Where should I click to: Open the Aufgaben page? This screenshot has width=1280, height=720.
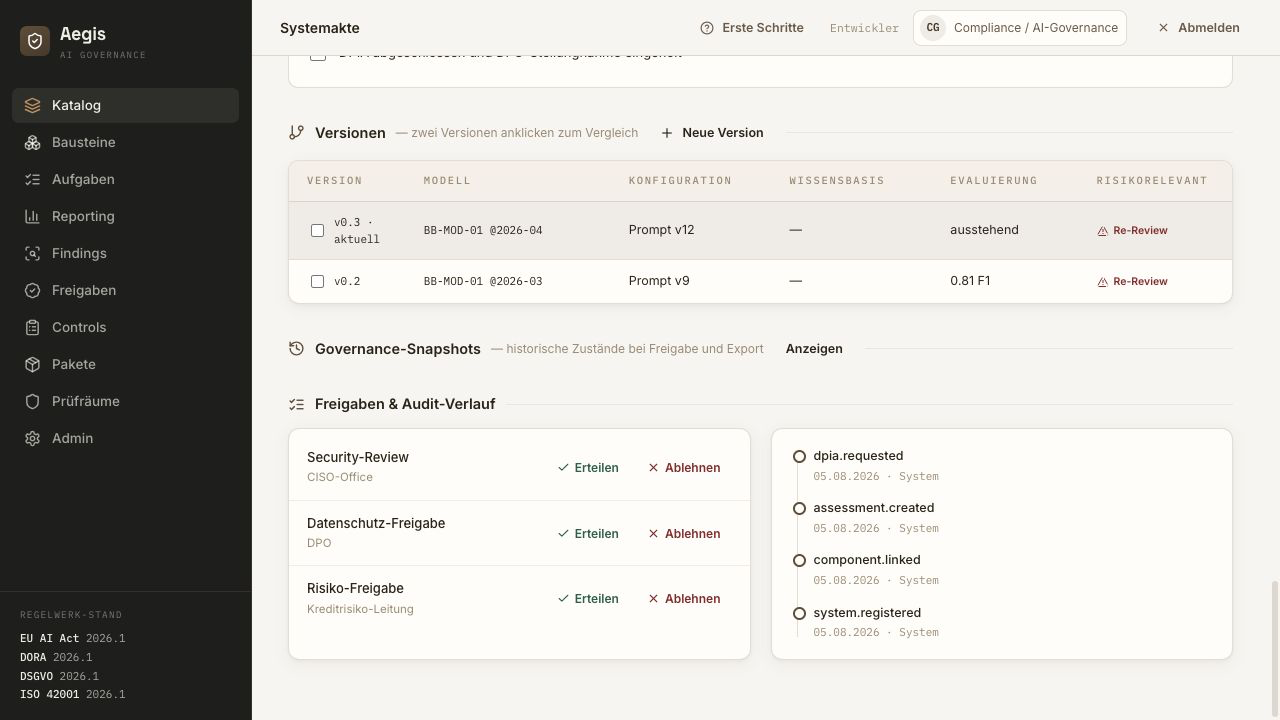coord(125,179)
